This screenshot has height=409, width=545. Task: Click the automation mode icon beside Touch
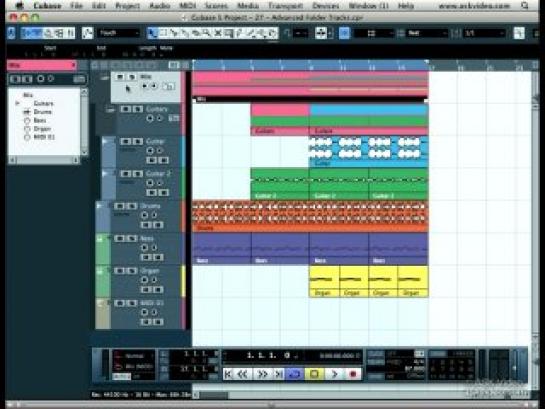pyautogui.click(x=87, y=33)
